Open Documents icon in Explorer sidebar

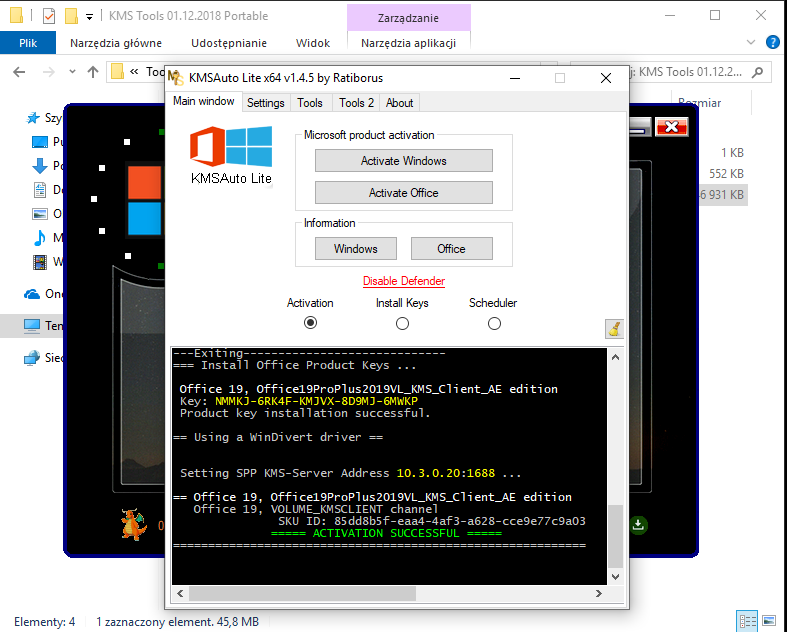(x=40, y=190)
